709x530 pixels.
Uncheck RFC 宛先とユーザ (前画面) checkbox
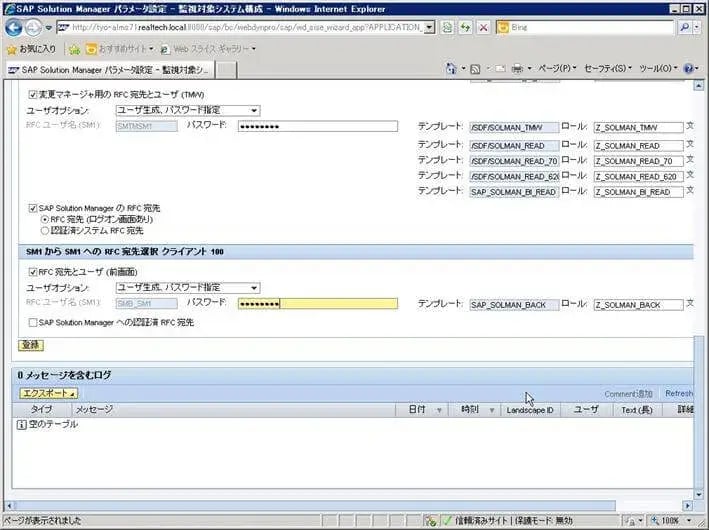pyautogui.click(x=33, y=272)
